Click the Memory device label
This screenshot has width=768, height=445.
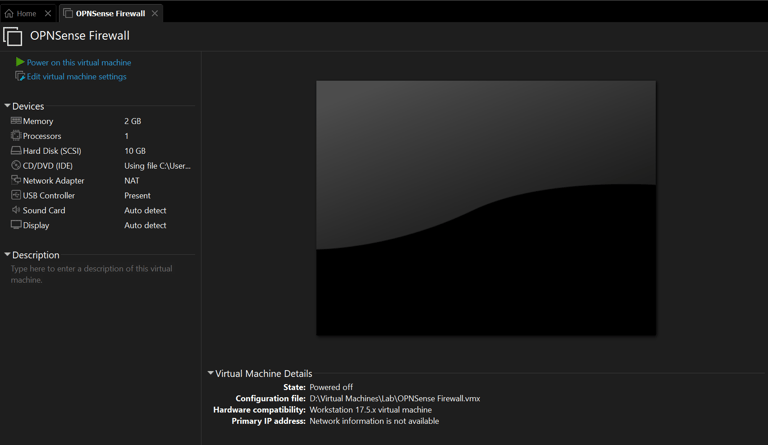(x=38, y=121)
